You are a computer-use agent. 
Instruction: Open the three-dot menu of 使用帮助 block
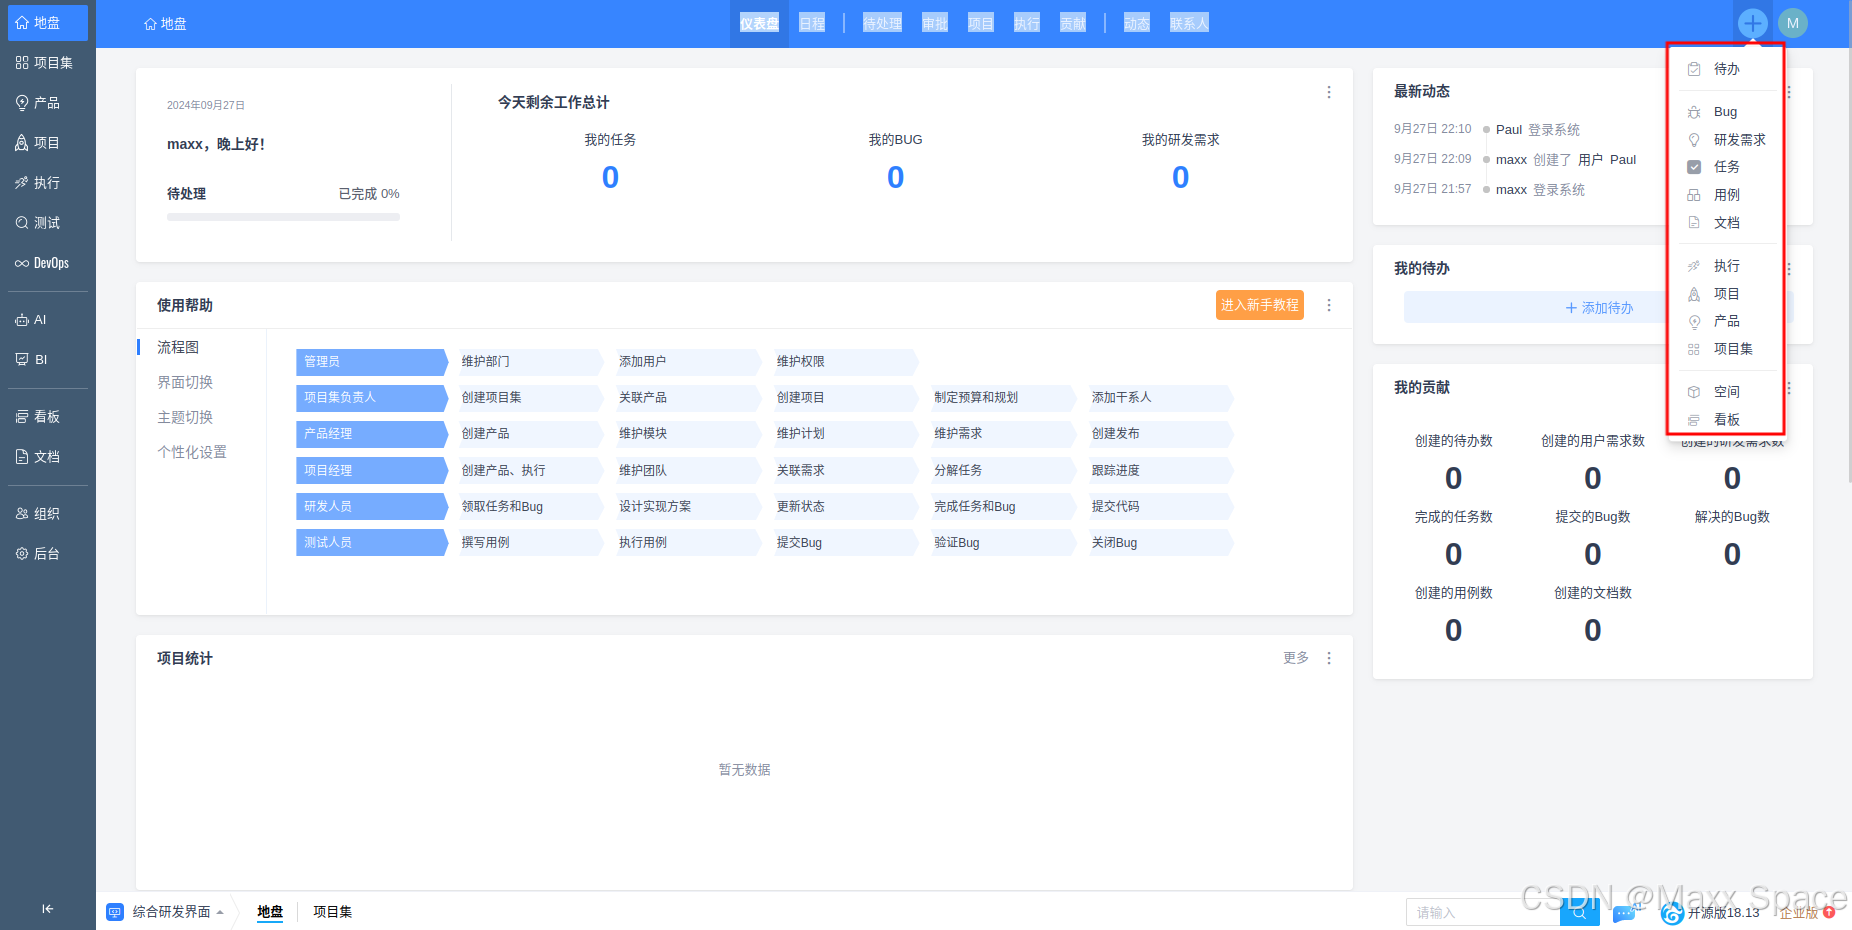tap(1329, 305)
